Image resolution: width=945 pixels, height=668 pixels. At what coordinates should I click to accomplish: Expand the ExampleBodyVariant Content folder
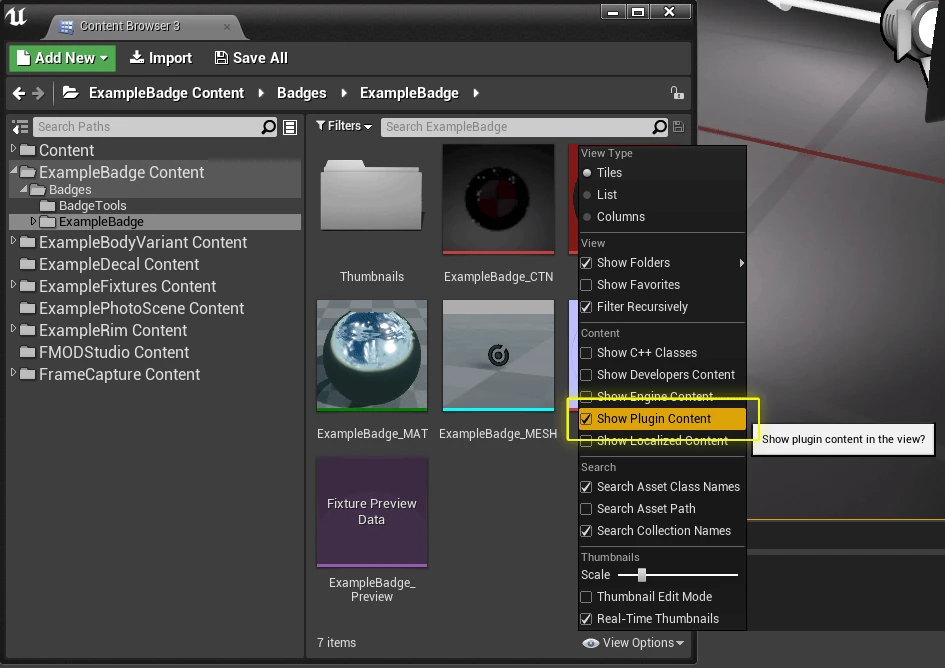(x=13, y=241)
